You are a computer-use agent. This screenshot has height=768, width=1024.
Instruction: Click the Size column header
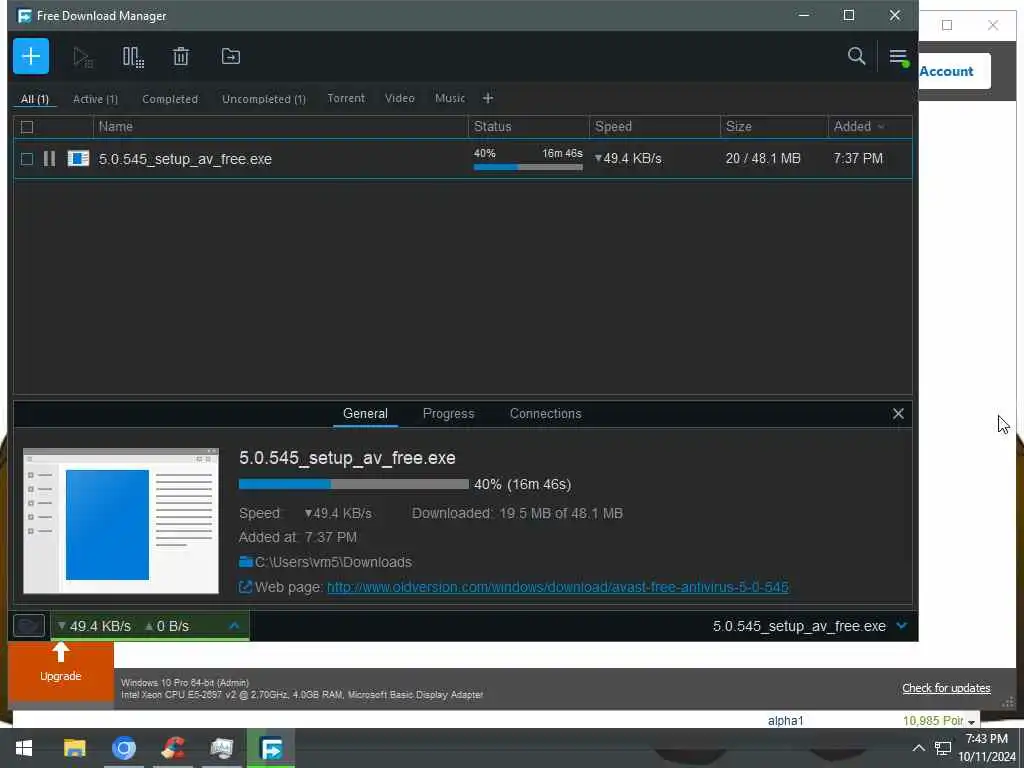(774, 127)
